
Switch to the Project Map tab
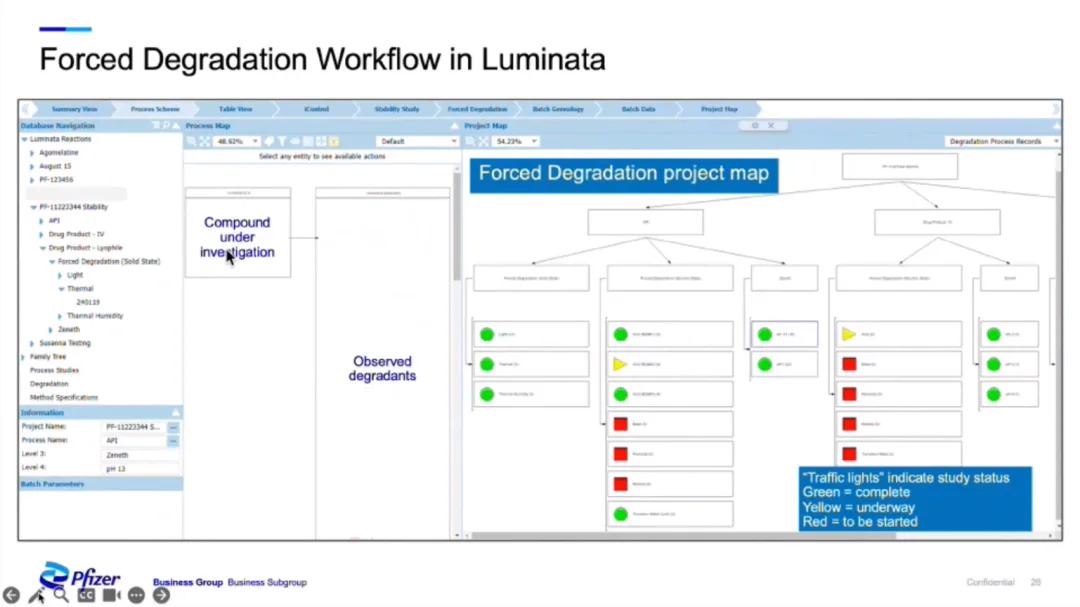[719, 109]
